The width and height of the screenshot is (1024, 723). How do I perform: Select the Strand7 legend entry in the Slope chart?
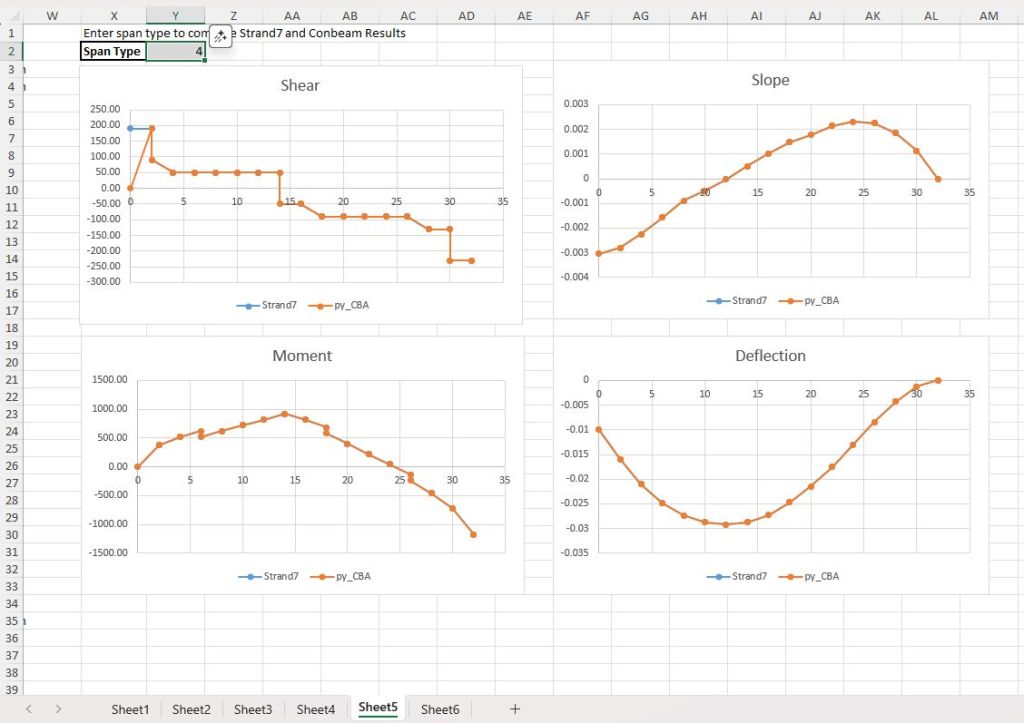pos(740,300)
